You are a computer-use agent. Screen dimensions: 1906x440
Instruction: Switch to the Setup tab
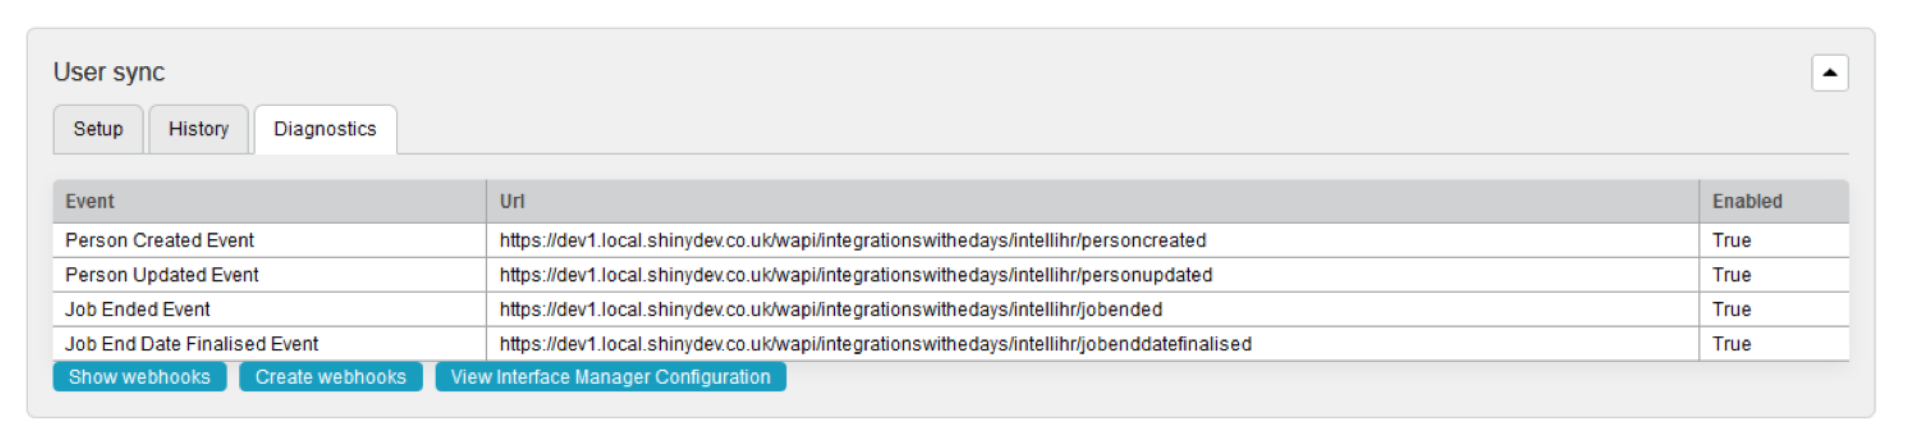point(98,129)
